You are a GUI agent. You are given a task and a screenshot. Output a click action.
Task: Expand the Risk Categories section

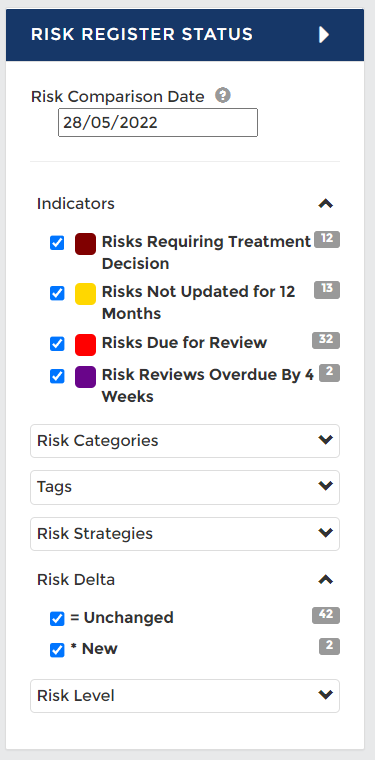(185, 441)
